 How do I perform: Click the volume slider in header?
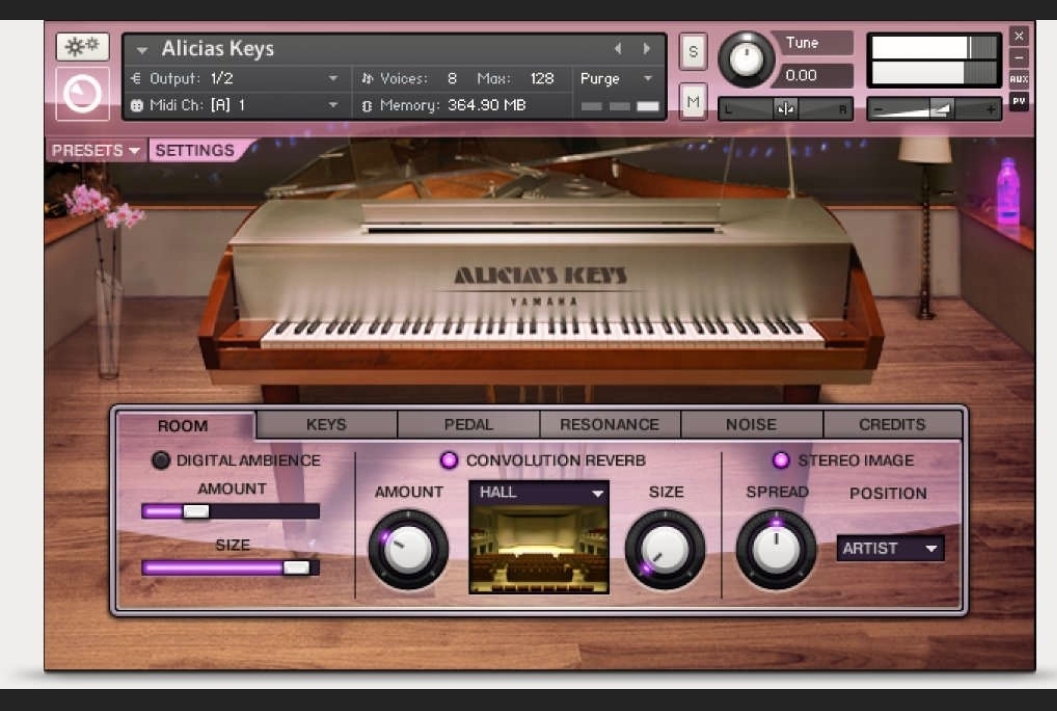point(934,109)
